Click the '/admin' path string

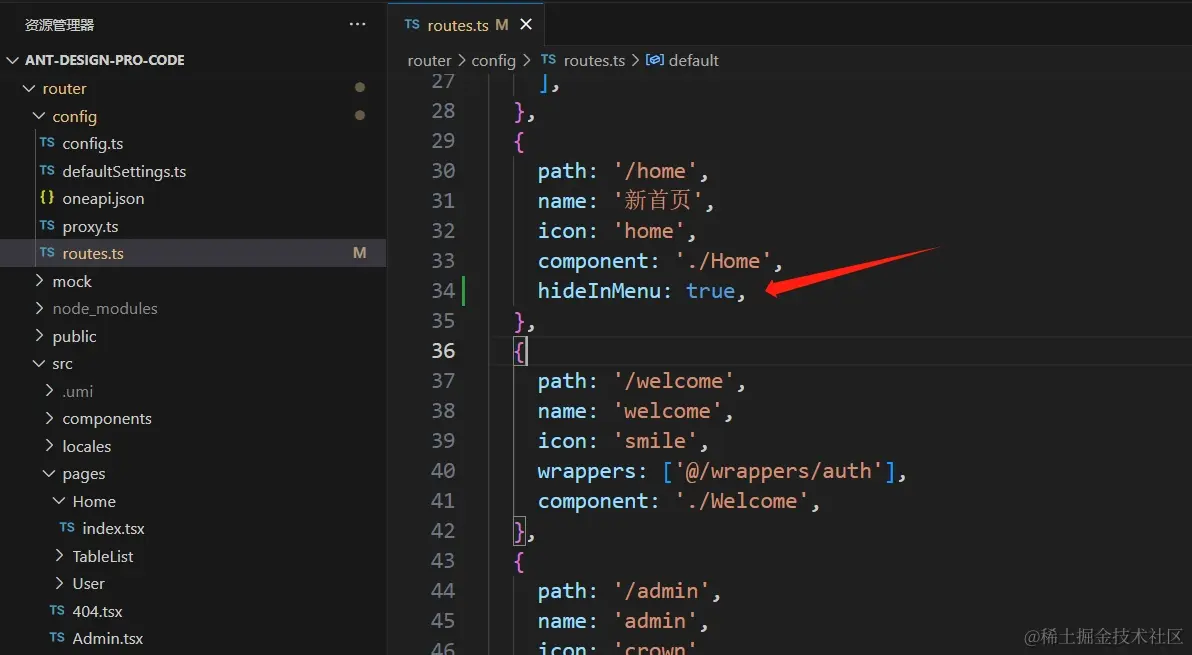click(x=661, y=590)
